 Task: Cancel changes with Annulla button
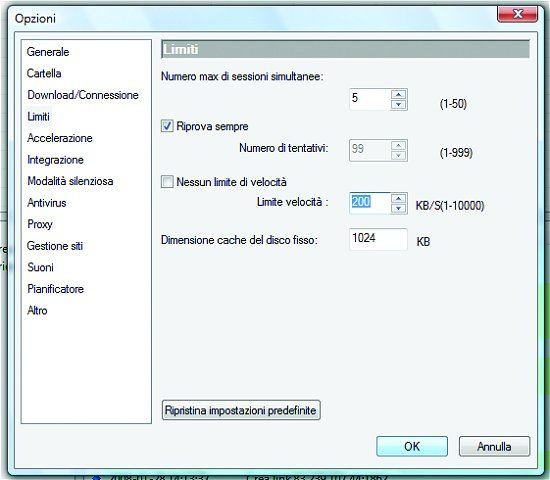pyautogui.click(x=494, y=446)
